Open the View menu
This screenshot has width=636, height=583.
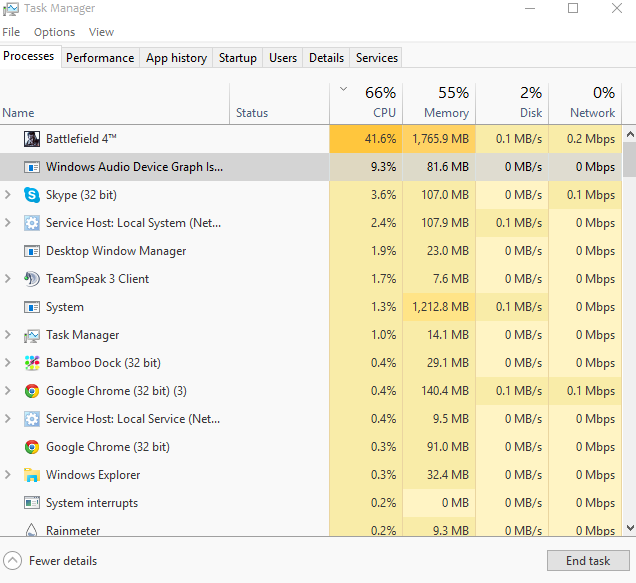click(x=101, y=32)
